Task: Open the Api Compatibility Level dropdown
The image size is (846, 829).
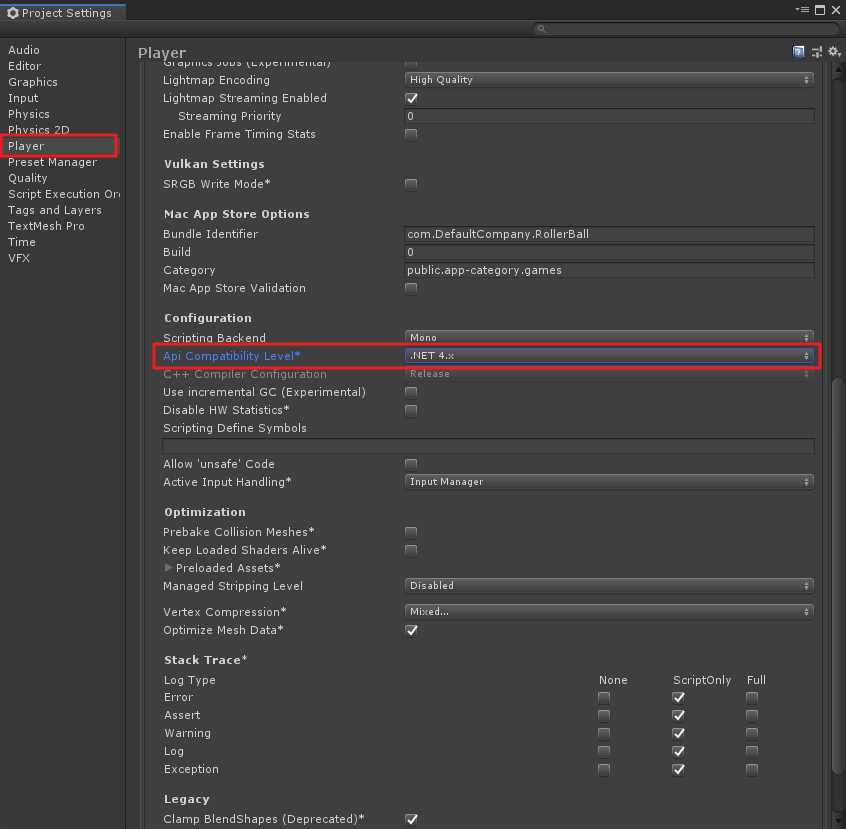Action: click(x=609, y=356)
